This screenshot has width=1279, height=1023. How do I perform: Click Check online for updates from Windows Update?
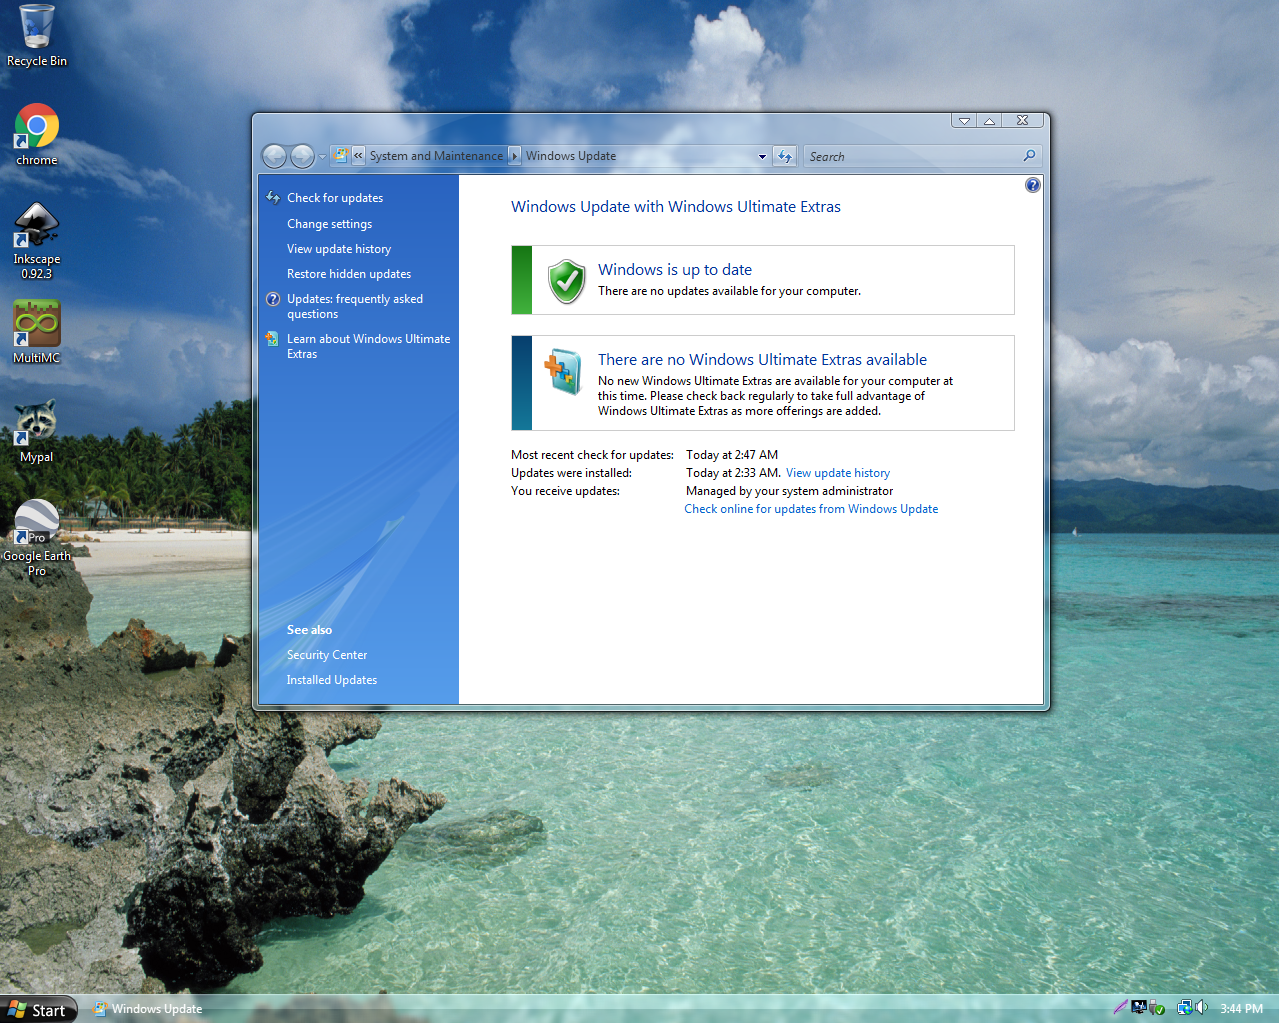pyautogui.click(x=811, y=509)
